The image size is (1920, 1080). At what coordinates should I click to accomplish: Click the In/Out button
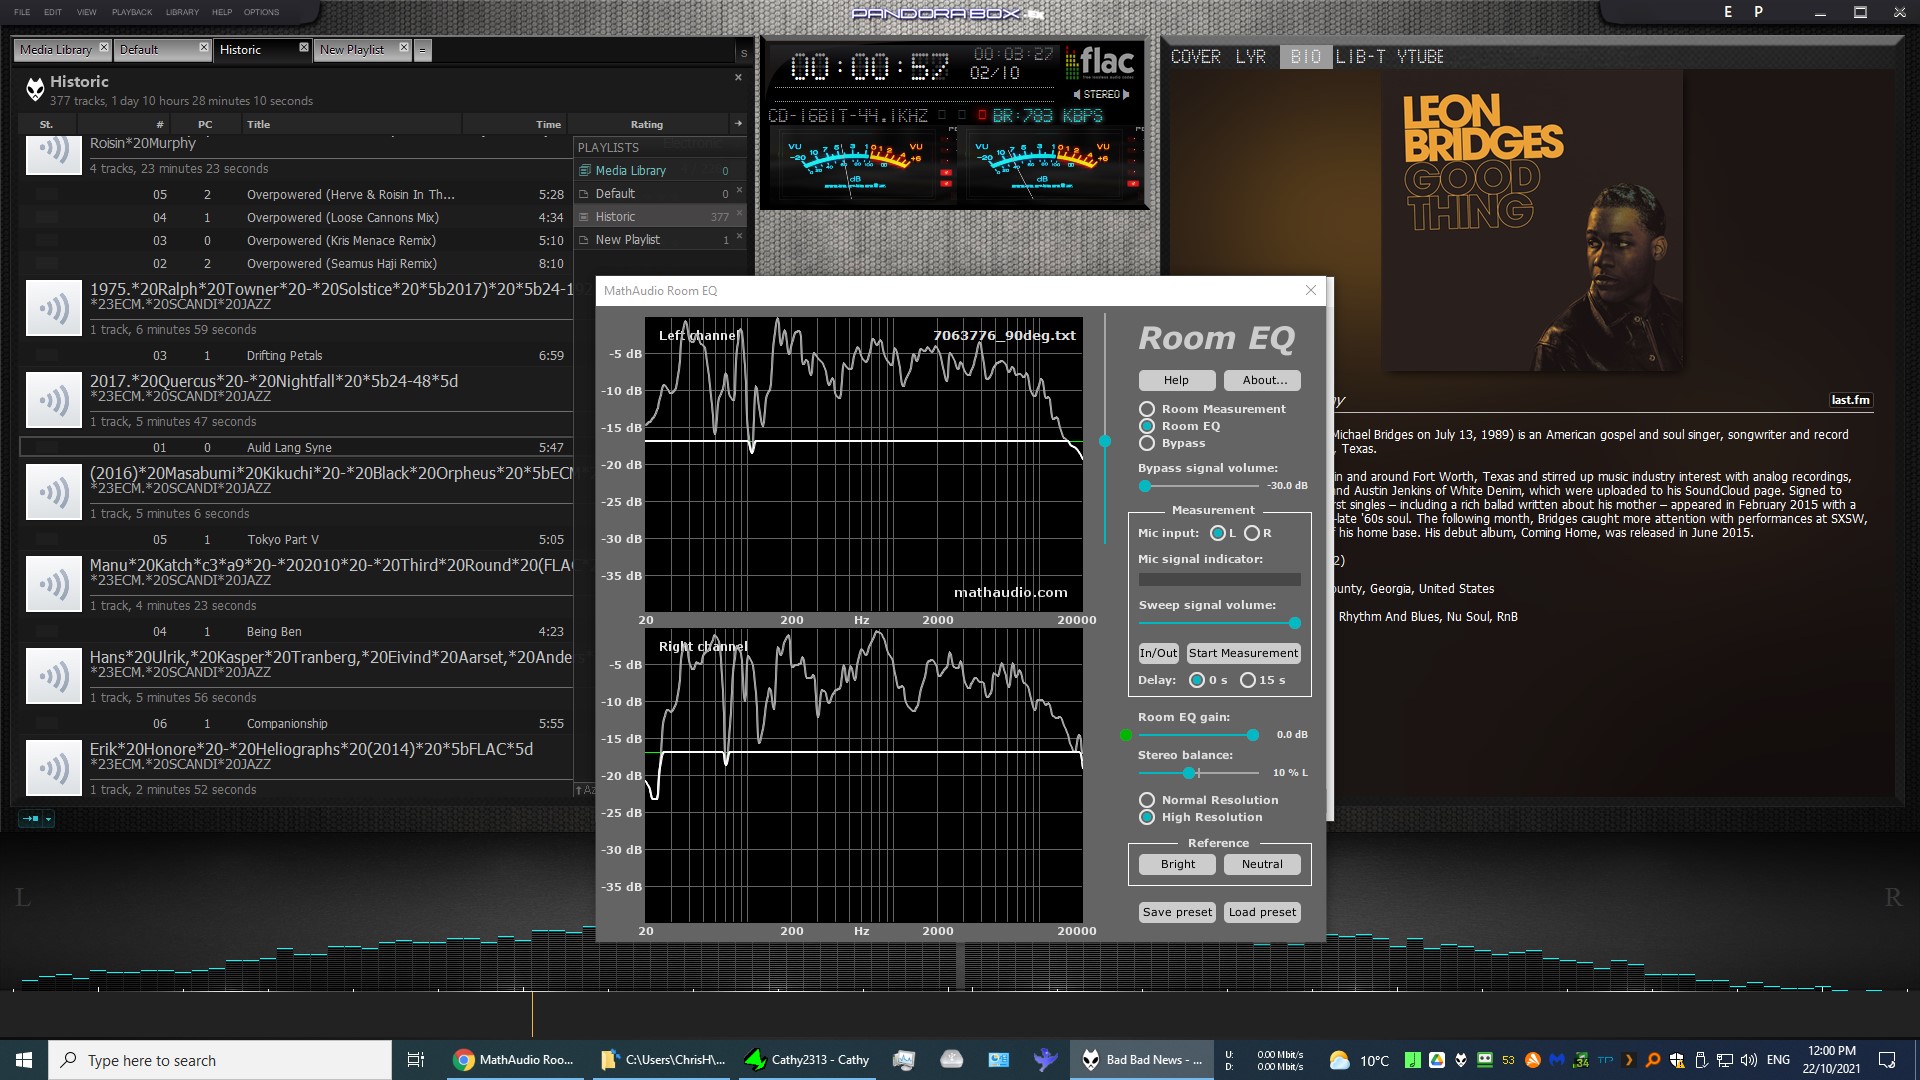(x=1159, y=653)
